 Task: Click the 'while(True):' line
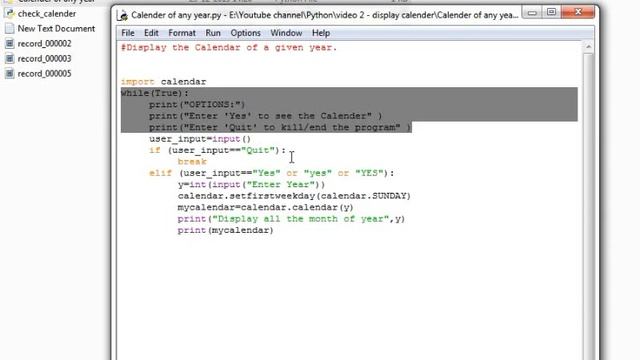point(155,93)
